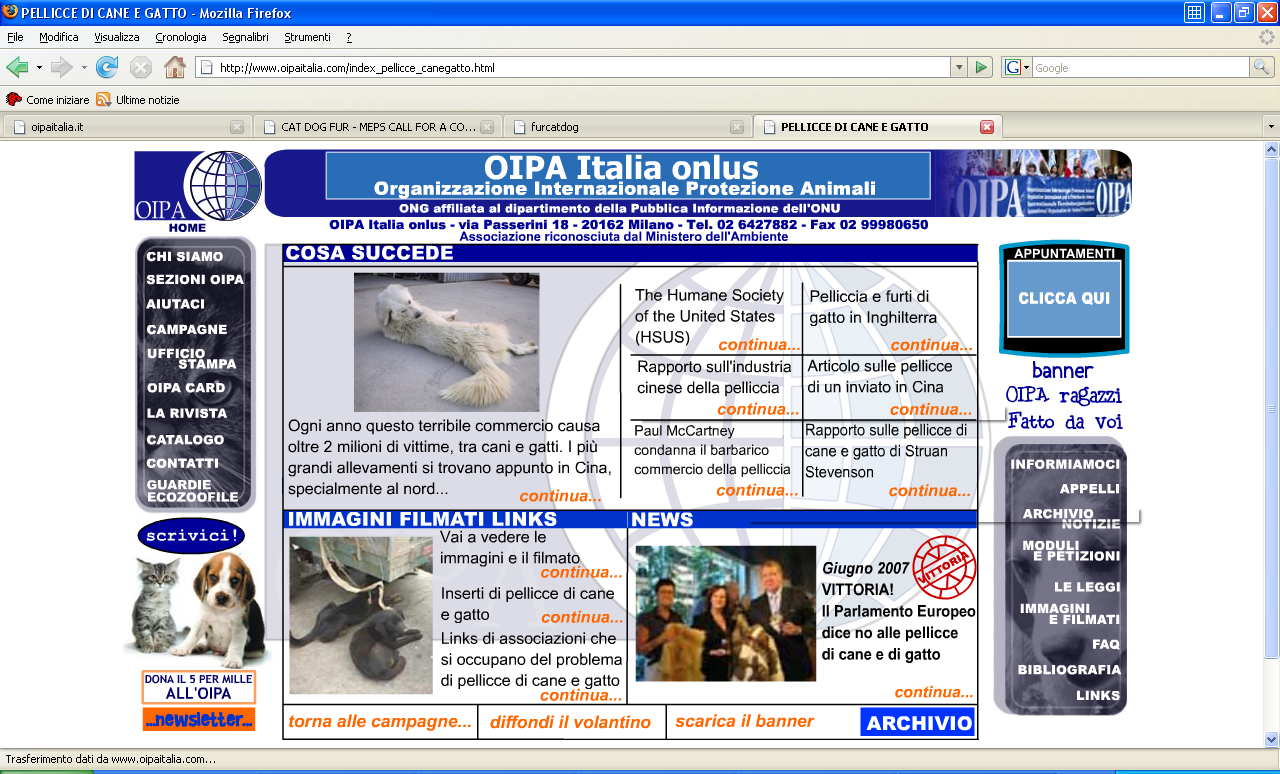Close the oipaitalia.it tab
This screenshot has width=1280, height=774.
[237, 127]
